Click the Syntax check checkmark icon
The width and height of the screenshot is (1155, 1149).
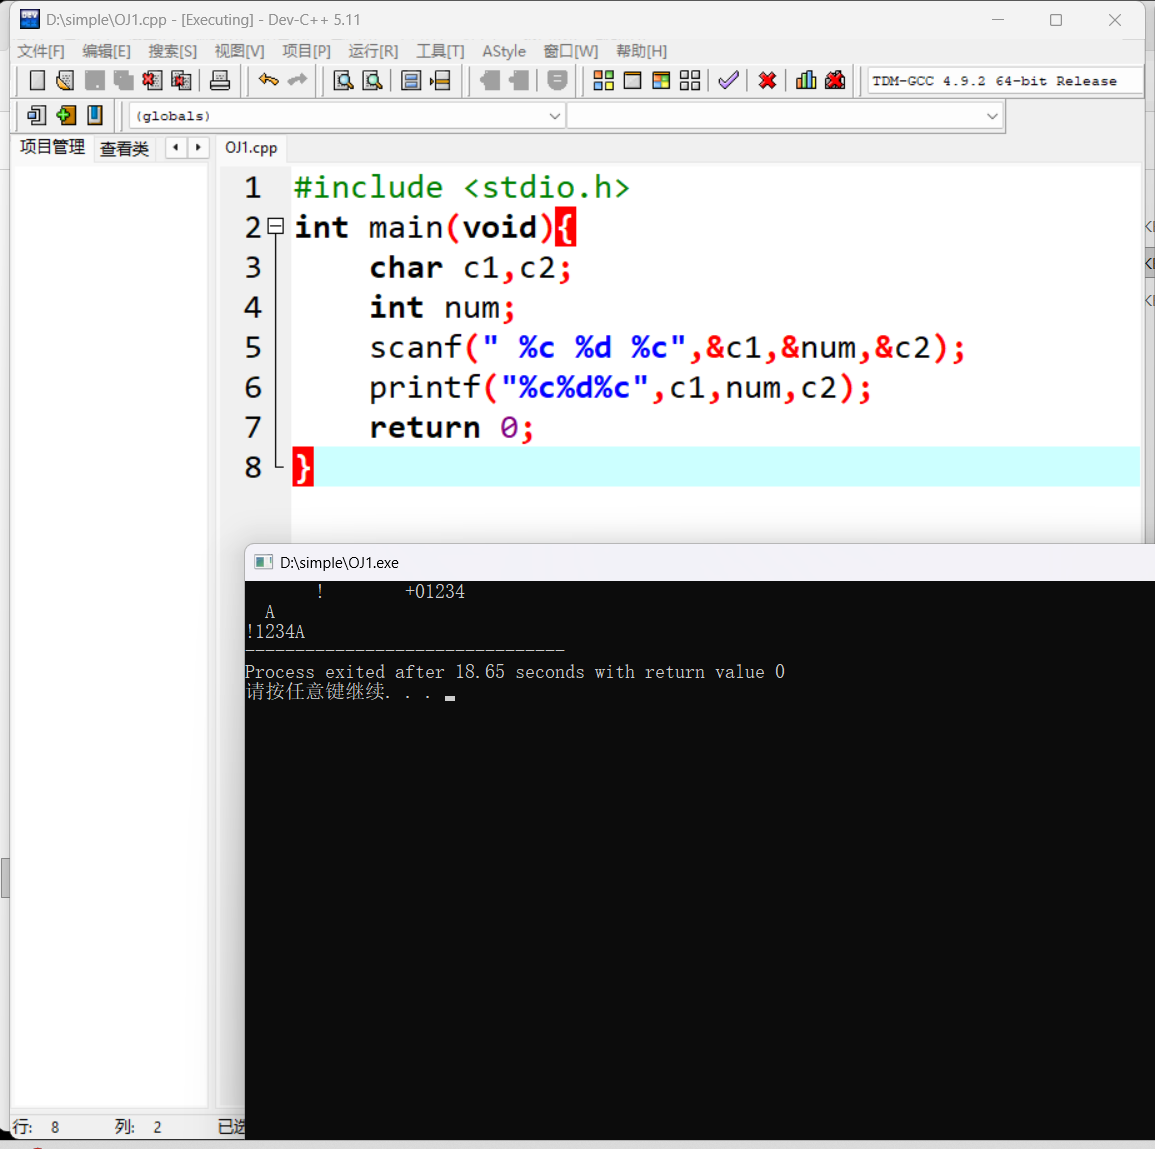point(729,80)
